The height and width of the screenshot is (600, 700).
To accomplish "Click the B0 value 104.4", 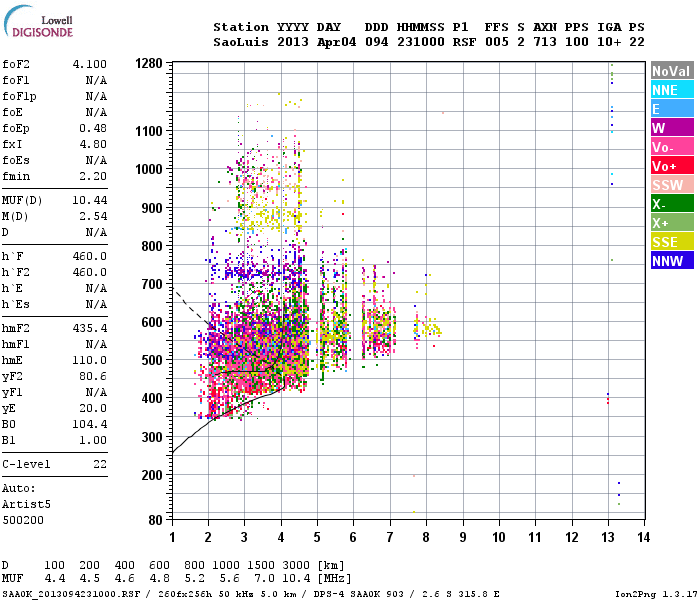I will pos(90,424).
